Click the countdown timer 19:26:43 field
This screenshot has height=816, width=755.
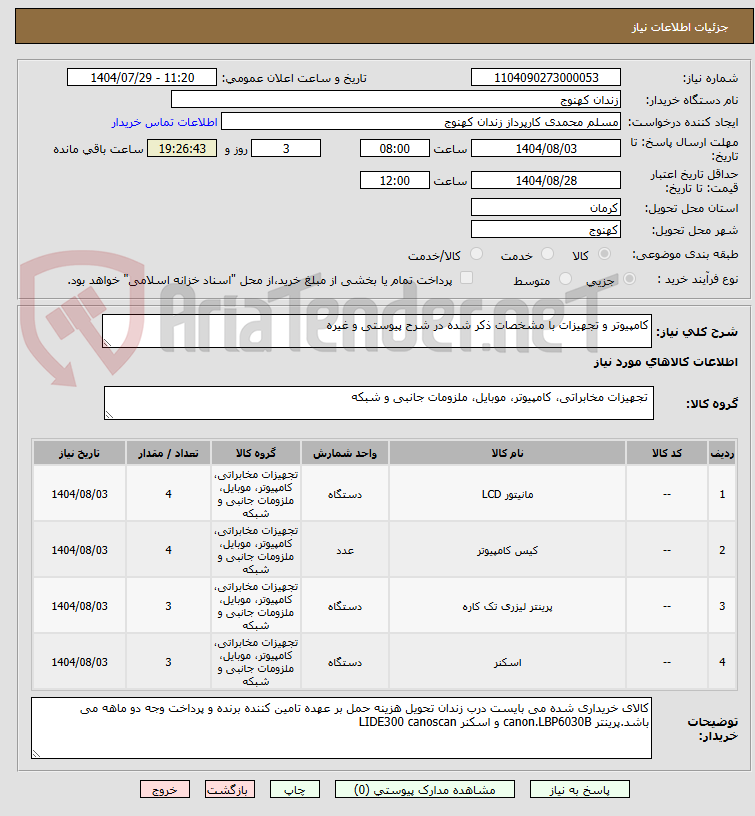pos(182,148)
